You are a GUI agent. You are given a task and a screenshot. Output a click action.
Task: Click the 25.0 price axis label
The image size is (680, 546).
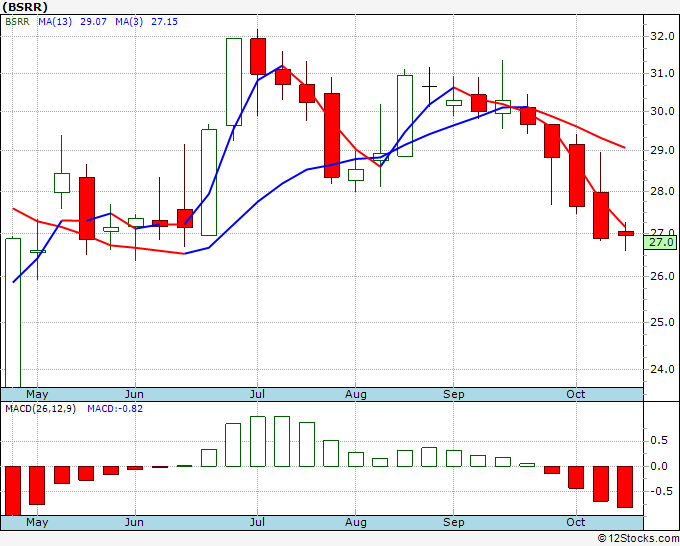point(662,322)
